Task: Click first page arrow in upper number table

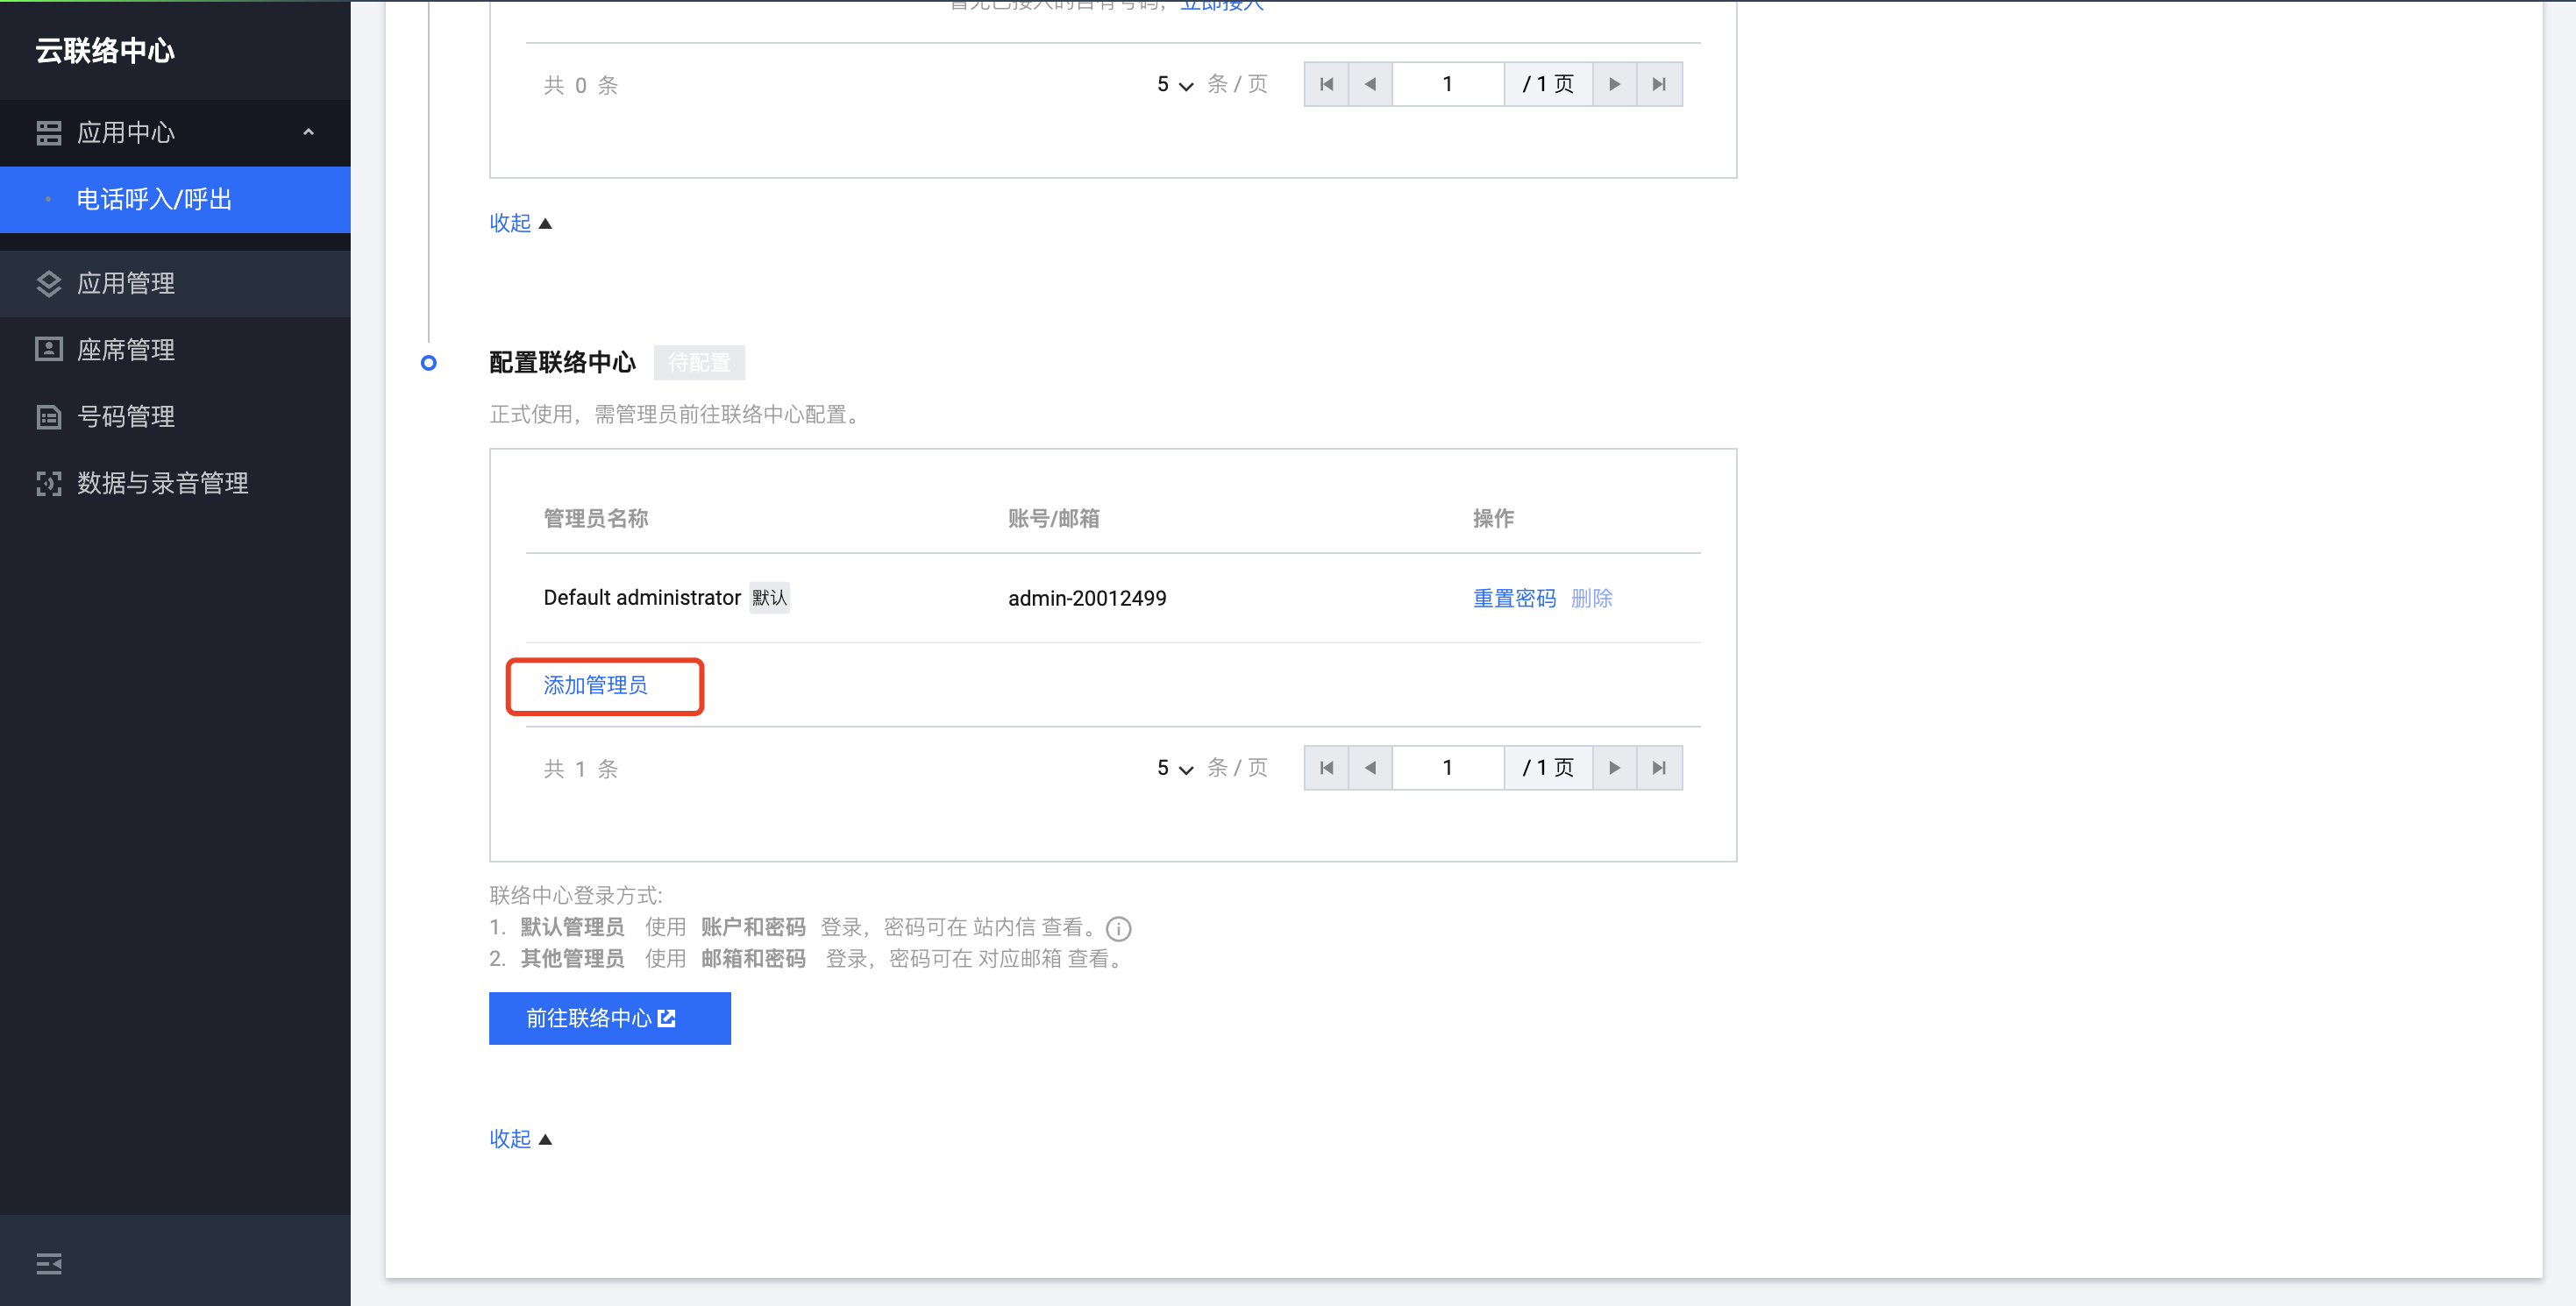Action: click(x=1326, y=84)
